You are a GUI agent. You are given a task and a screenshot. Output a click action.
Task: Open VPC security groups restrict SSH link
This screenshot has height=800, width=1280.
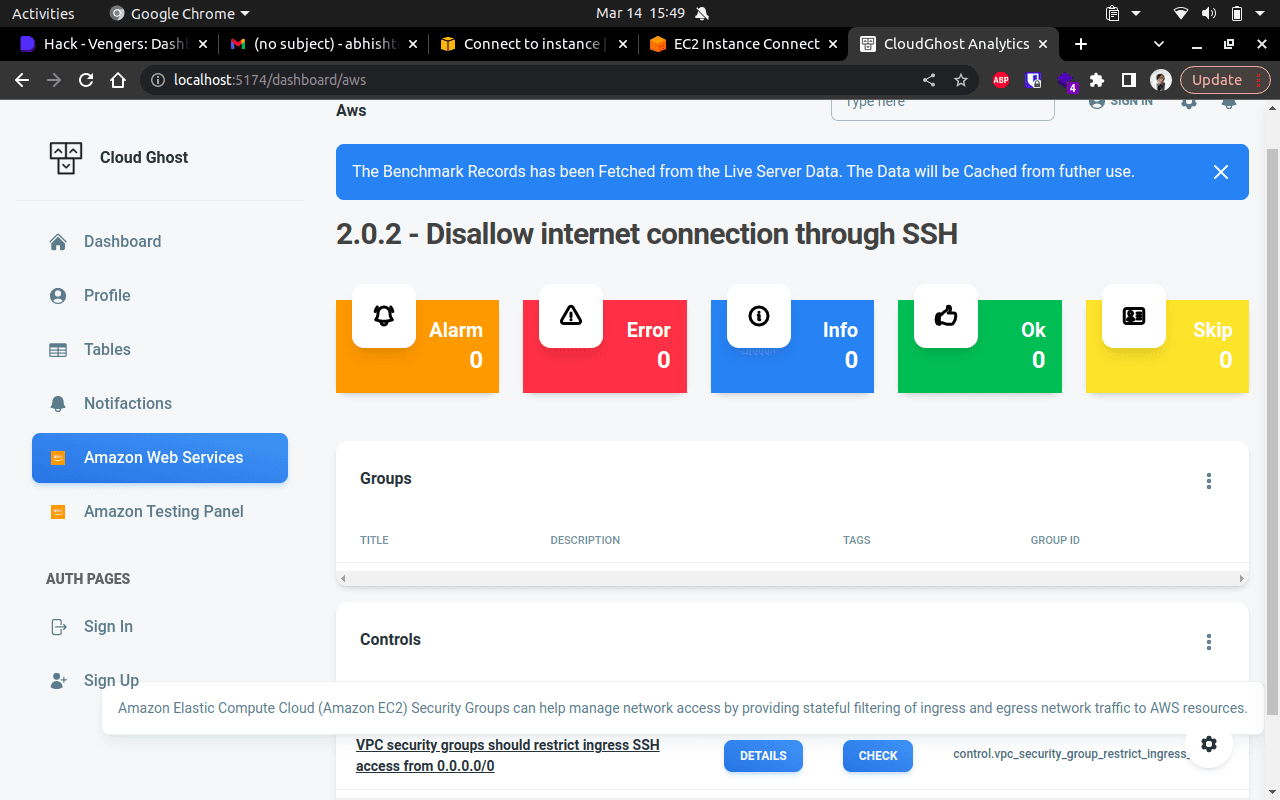point(508,756)
